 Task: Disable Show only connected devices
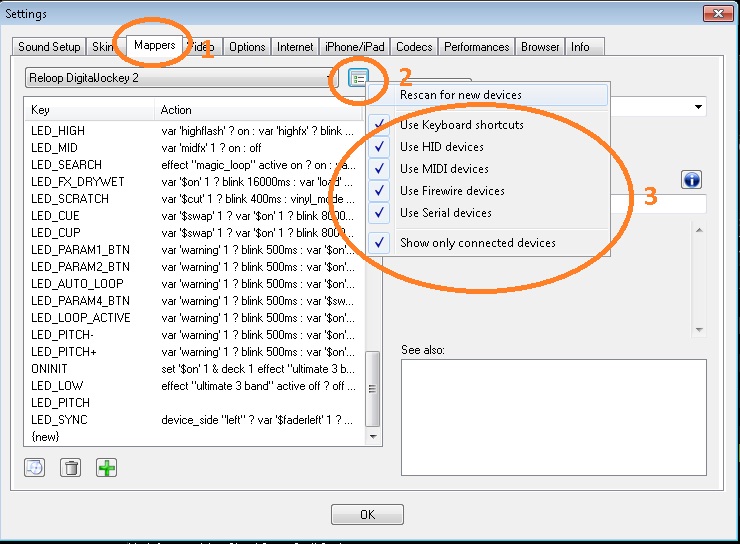click(x=478, y=242)
